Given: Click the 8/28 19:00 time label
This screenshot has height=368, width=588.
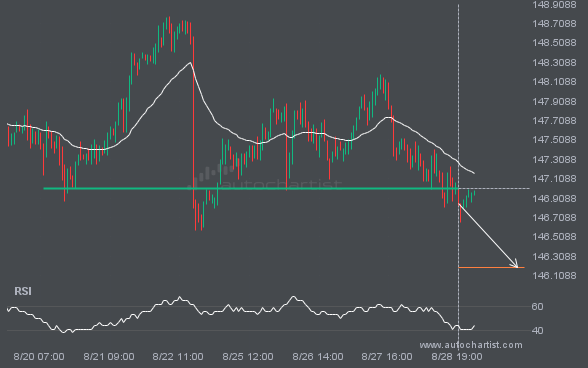Looking at the screenshot, I should 457,357.
